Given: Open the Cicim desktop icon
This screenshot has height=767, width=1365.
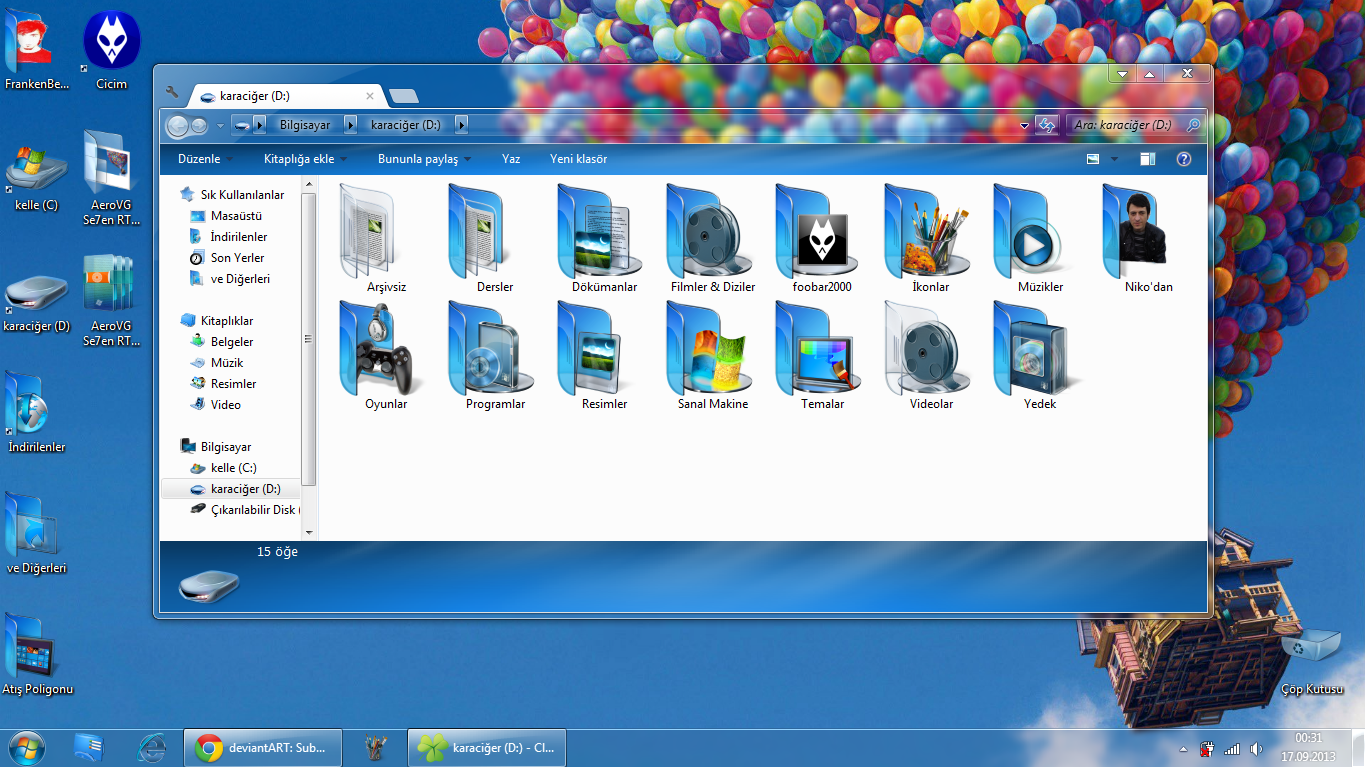Looking at the screenshot, I should click(x=111, y=49).
